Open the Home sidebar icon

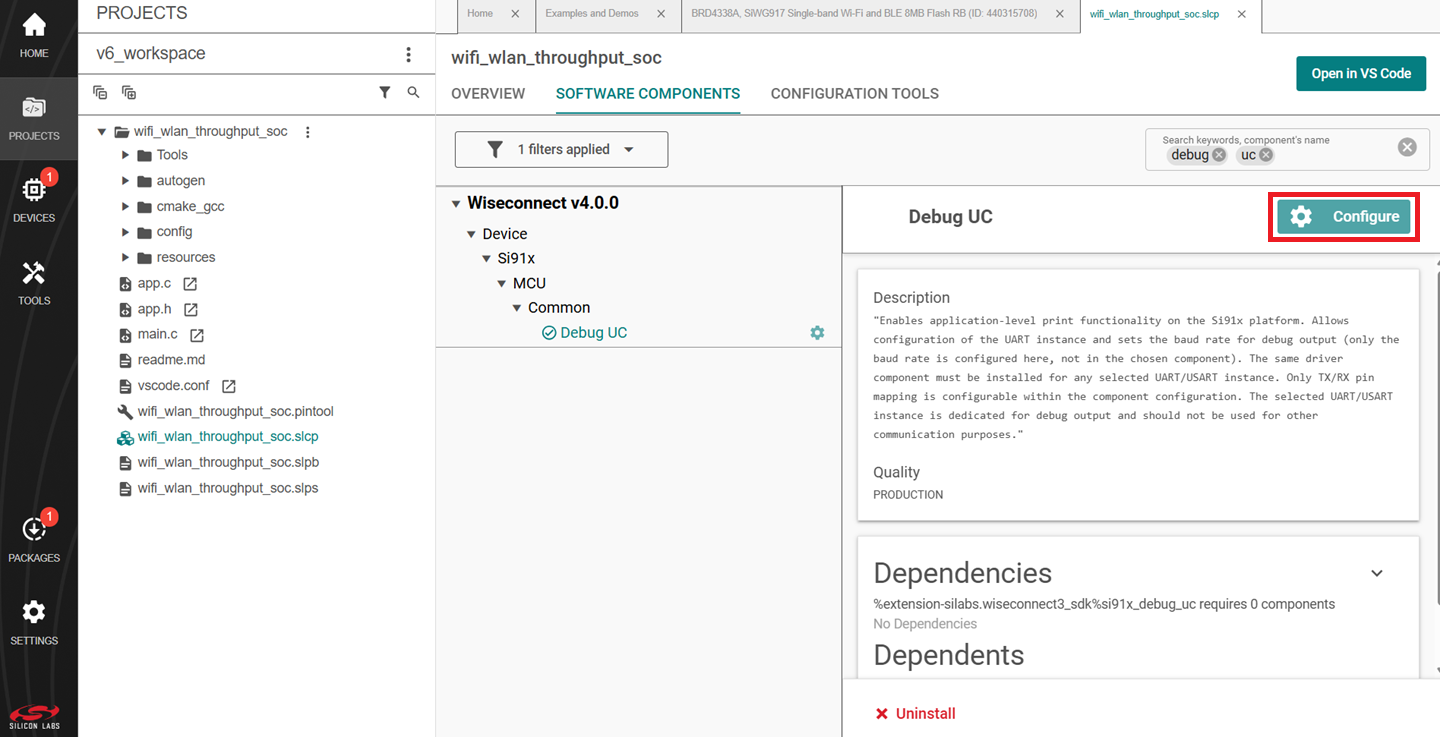(34, 35)
